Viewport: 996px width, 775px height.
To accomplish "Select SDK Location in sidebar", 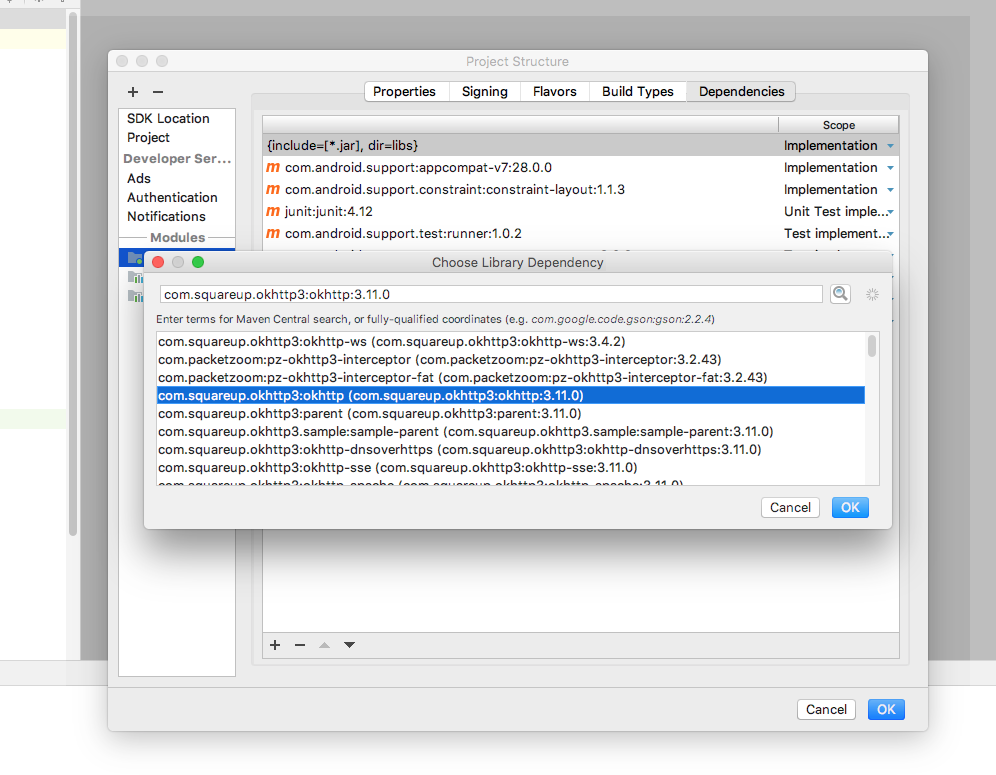I will (x=168, y=119).
